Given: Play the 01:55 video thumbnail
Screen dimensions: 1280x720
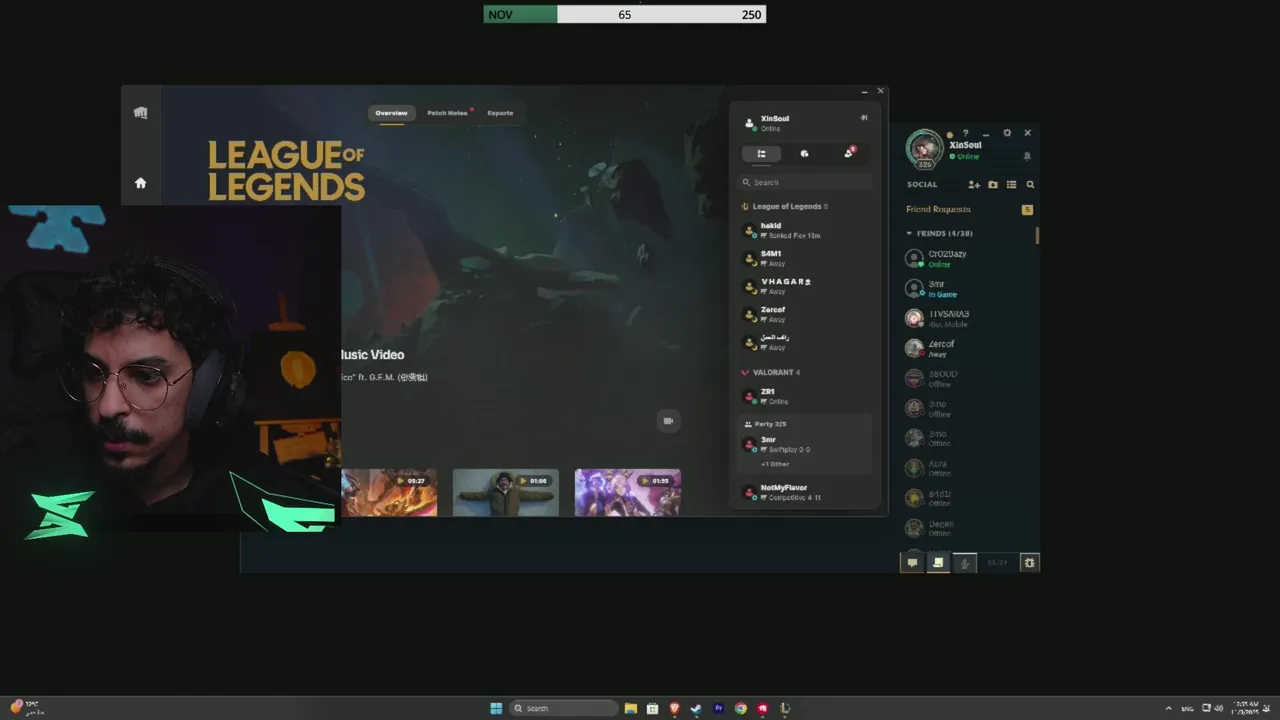Looking at the screenshot, I should (x=627, y=493).
